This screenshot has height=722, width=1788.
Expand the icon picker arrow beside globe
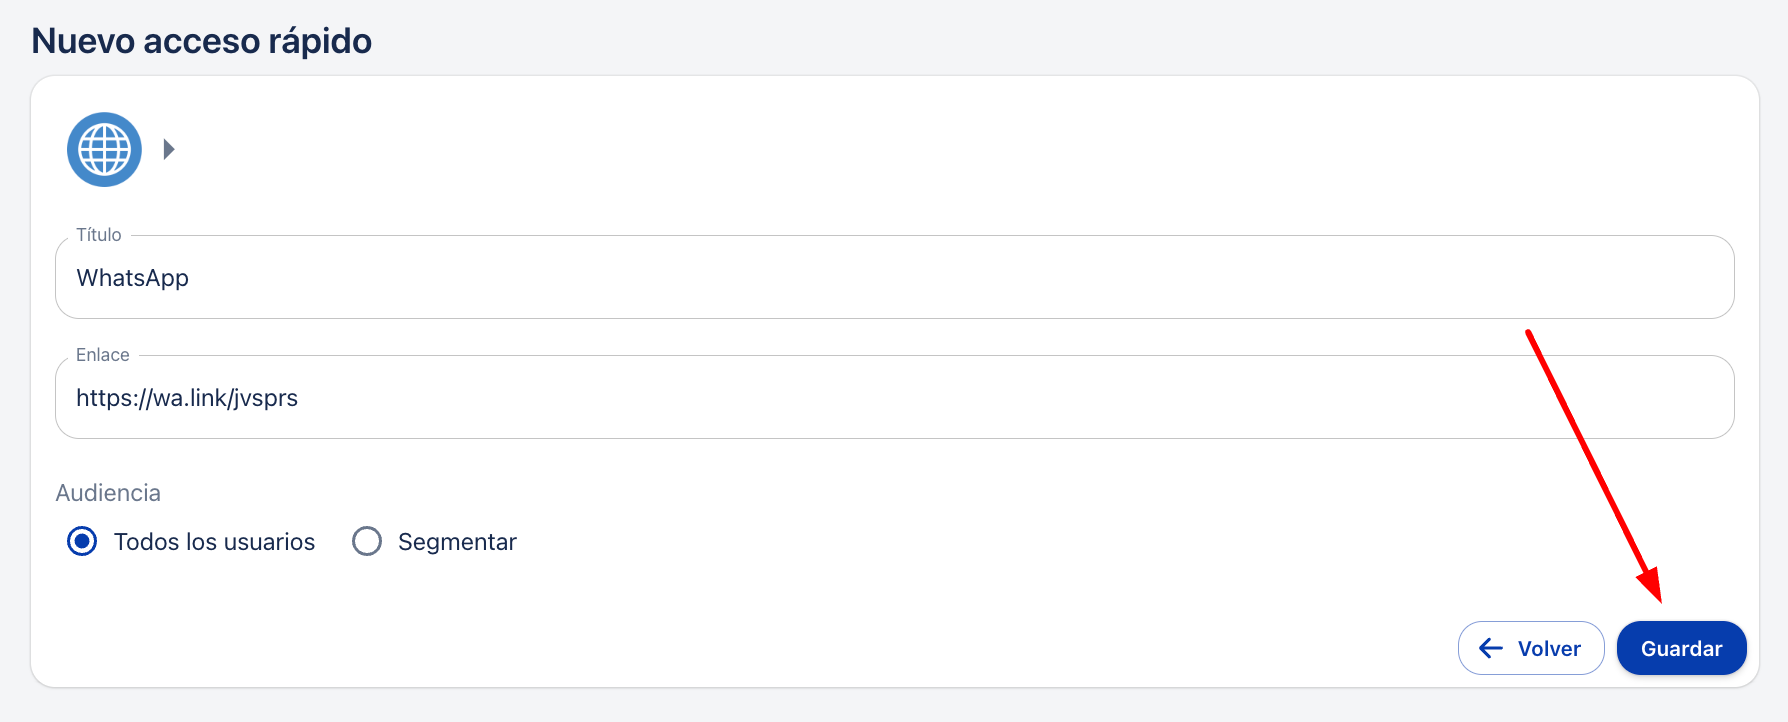coord(169,150)
